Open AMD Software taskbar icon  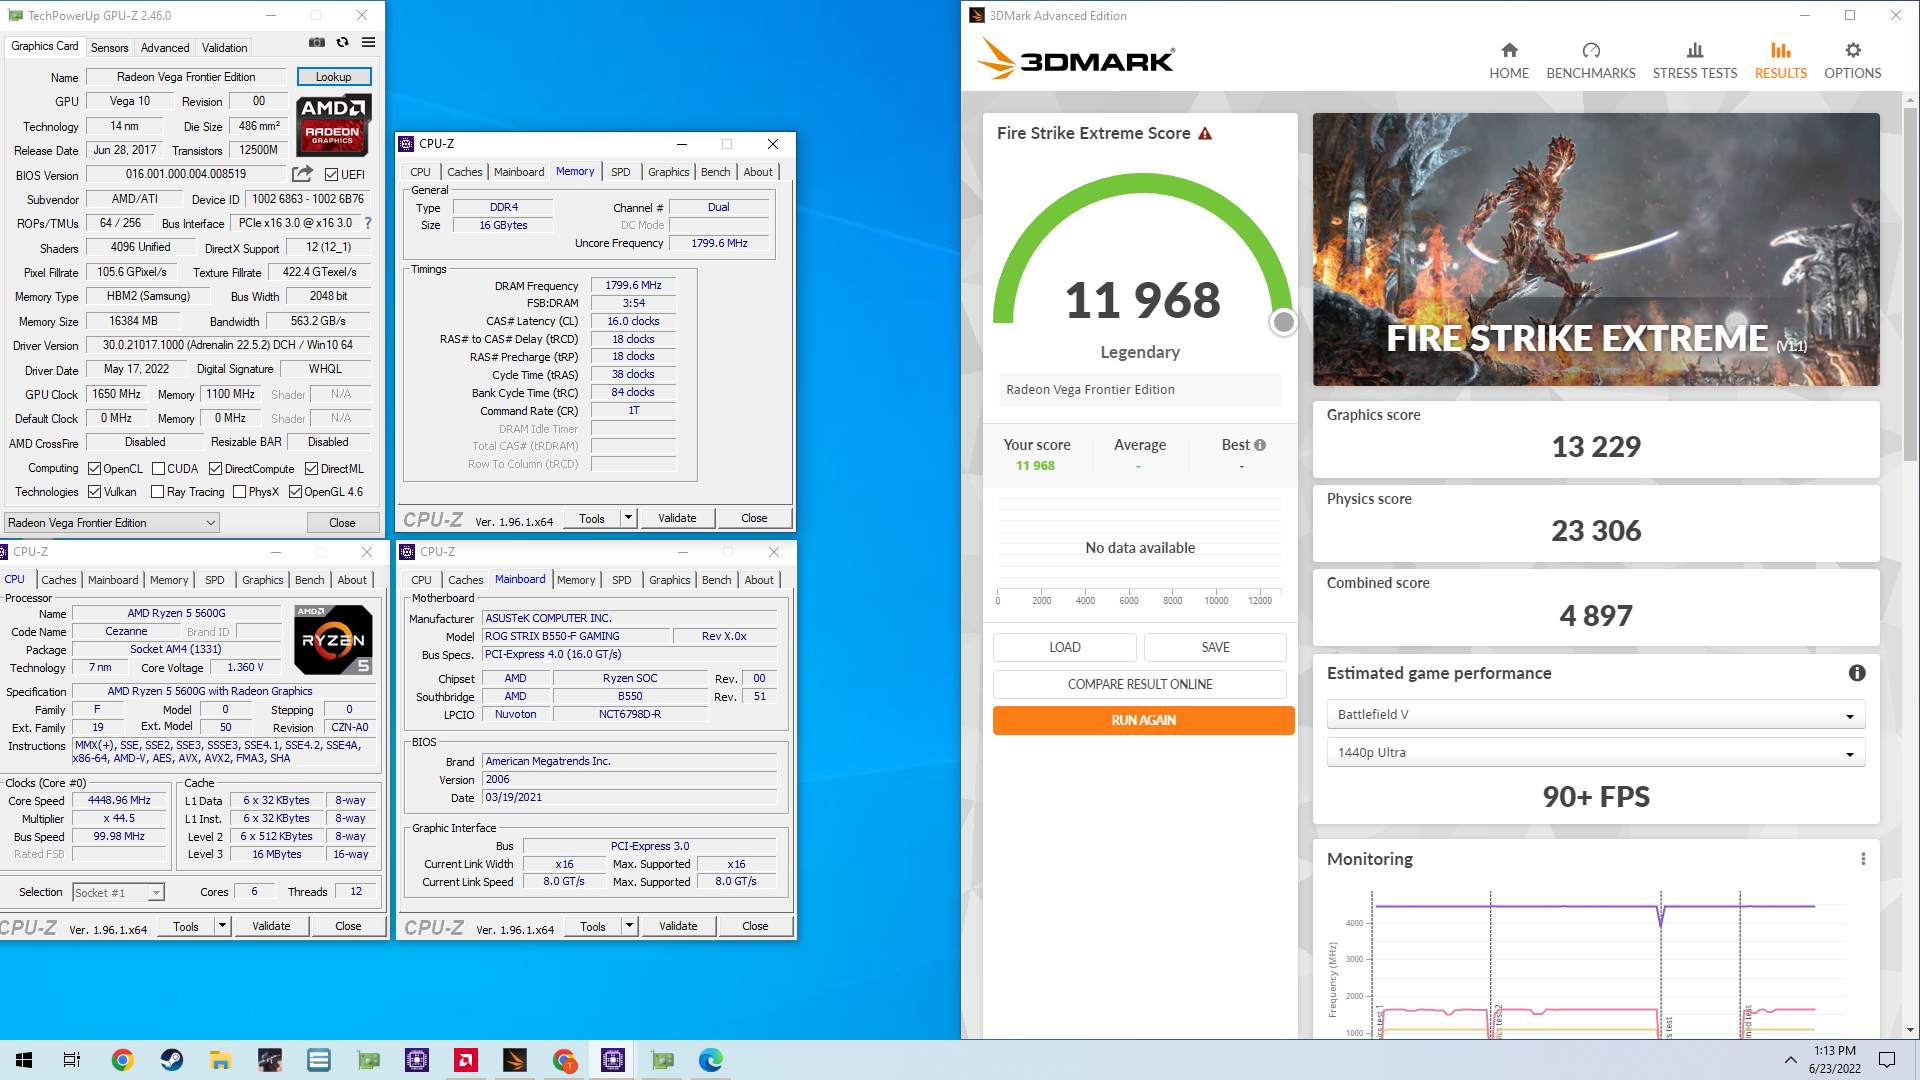click(x=465, y=1060)
